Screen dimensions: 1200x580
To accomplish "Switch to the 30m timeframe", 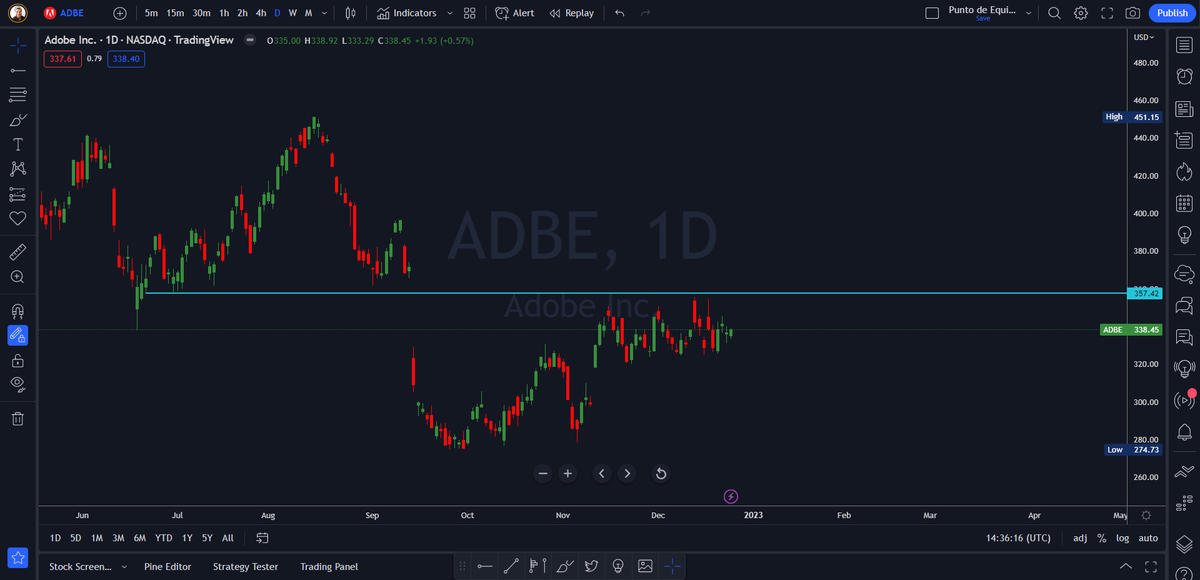I will point(201,13).
